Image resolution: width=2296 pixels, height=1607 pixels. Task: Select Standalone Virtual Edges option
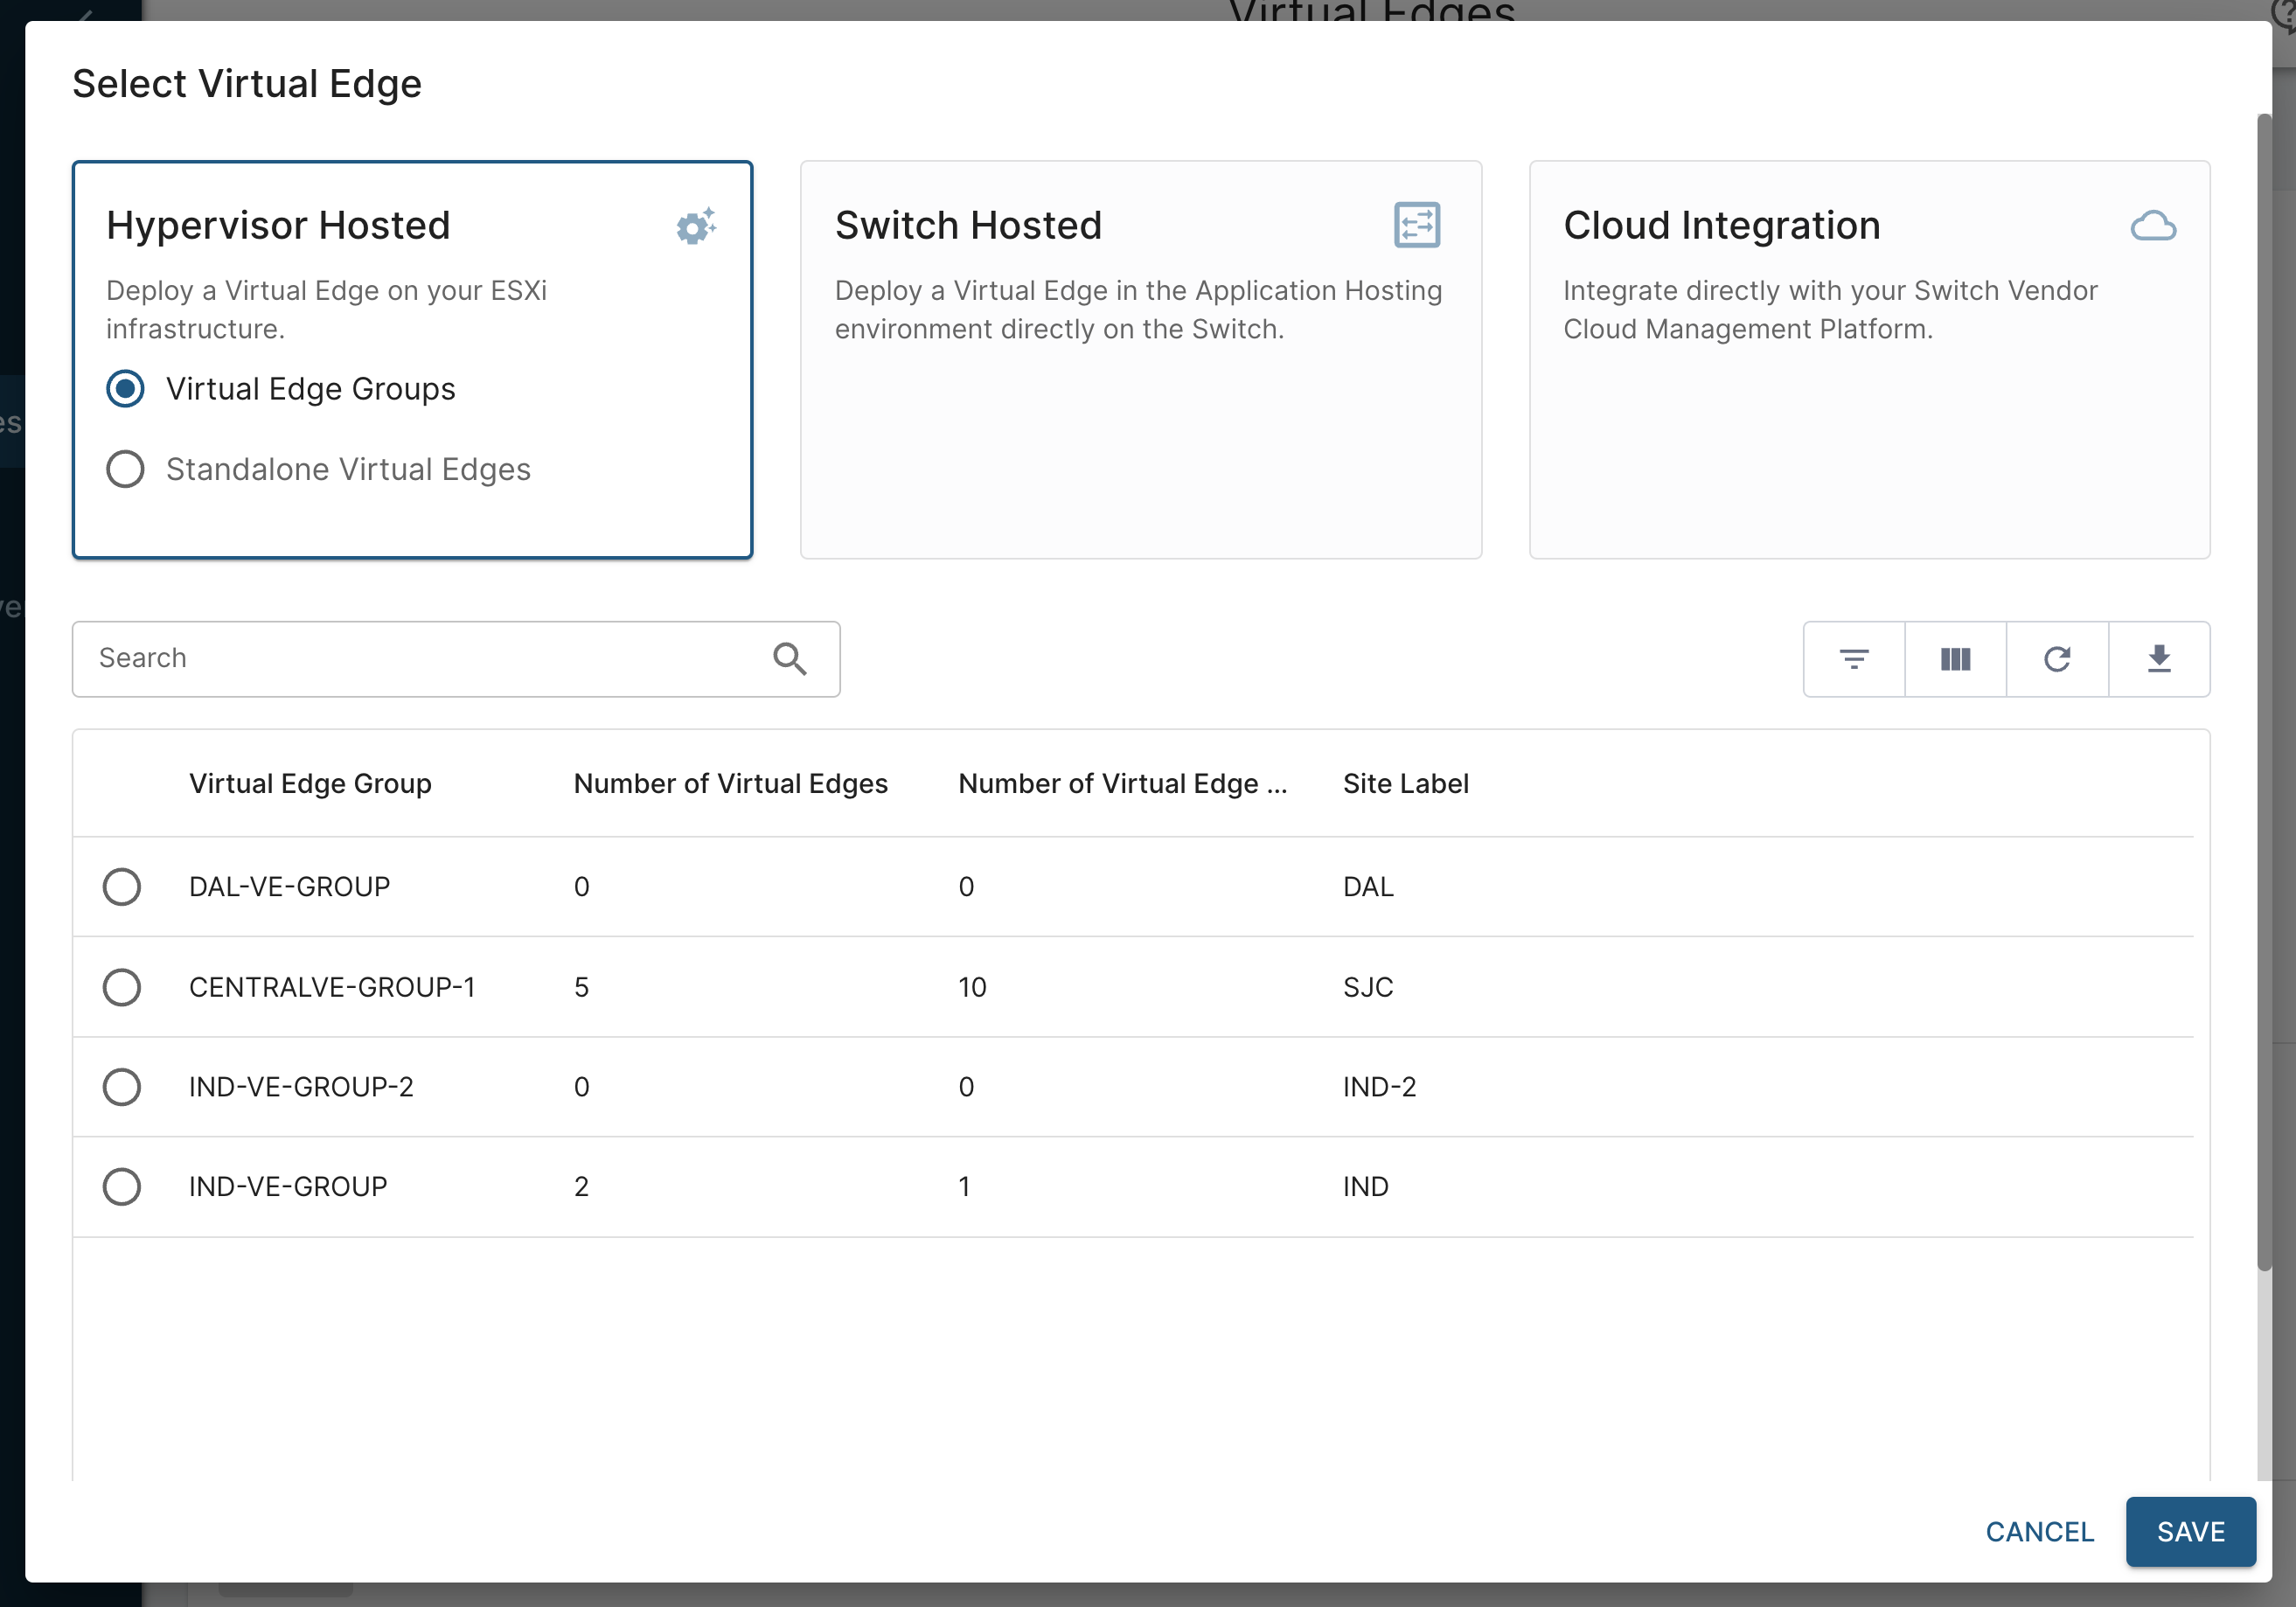(x=125, y=469)
